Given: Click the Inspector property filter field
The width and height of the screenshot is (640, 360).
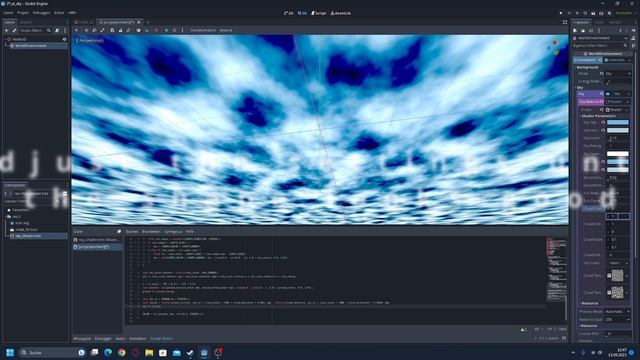Looking at the screenshot, I should click(599, 46).
